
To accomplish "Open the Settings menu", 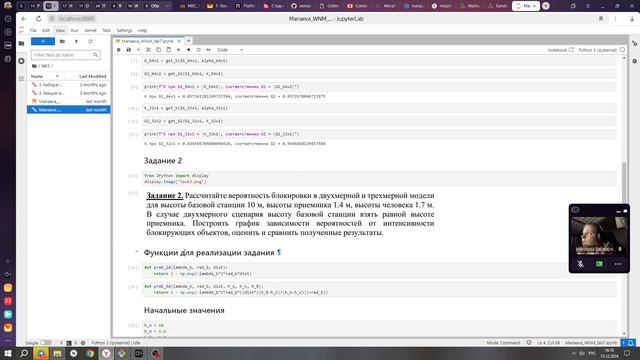I will point(124,31).
